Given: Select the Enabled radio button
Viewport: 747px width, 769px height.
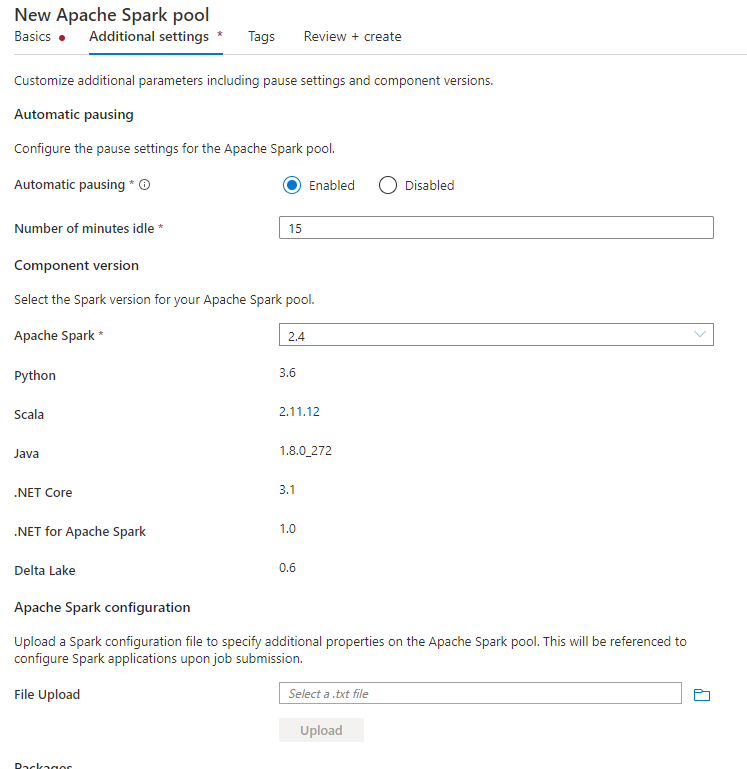Looking at the screenshot, I should [x=292, y=185].
